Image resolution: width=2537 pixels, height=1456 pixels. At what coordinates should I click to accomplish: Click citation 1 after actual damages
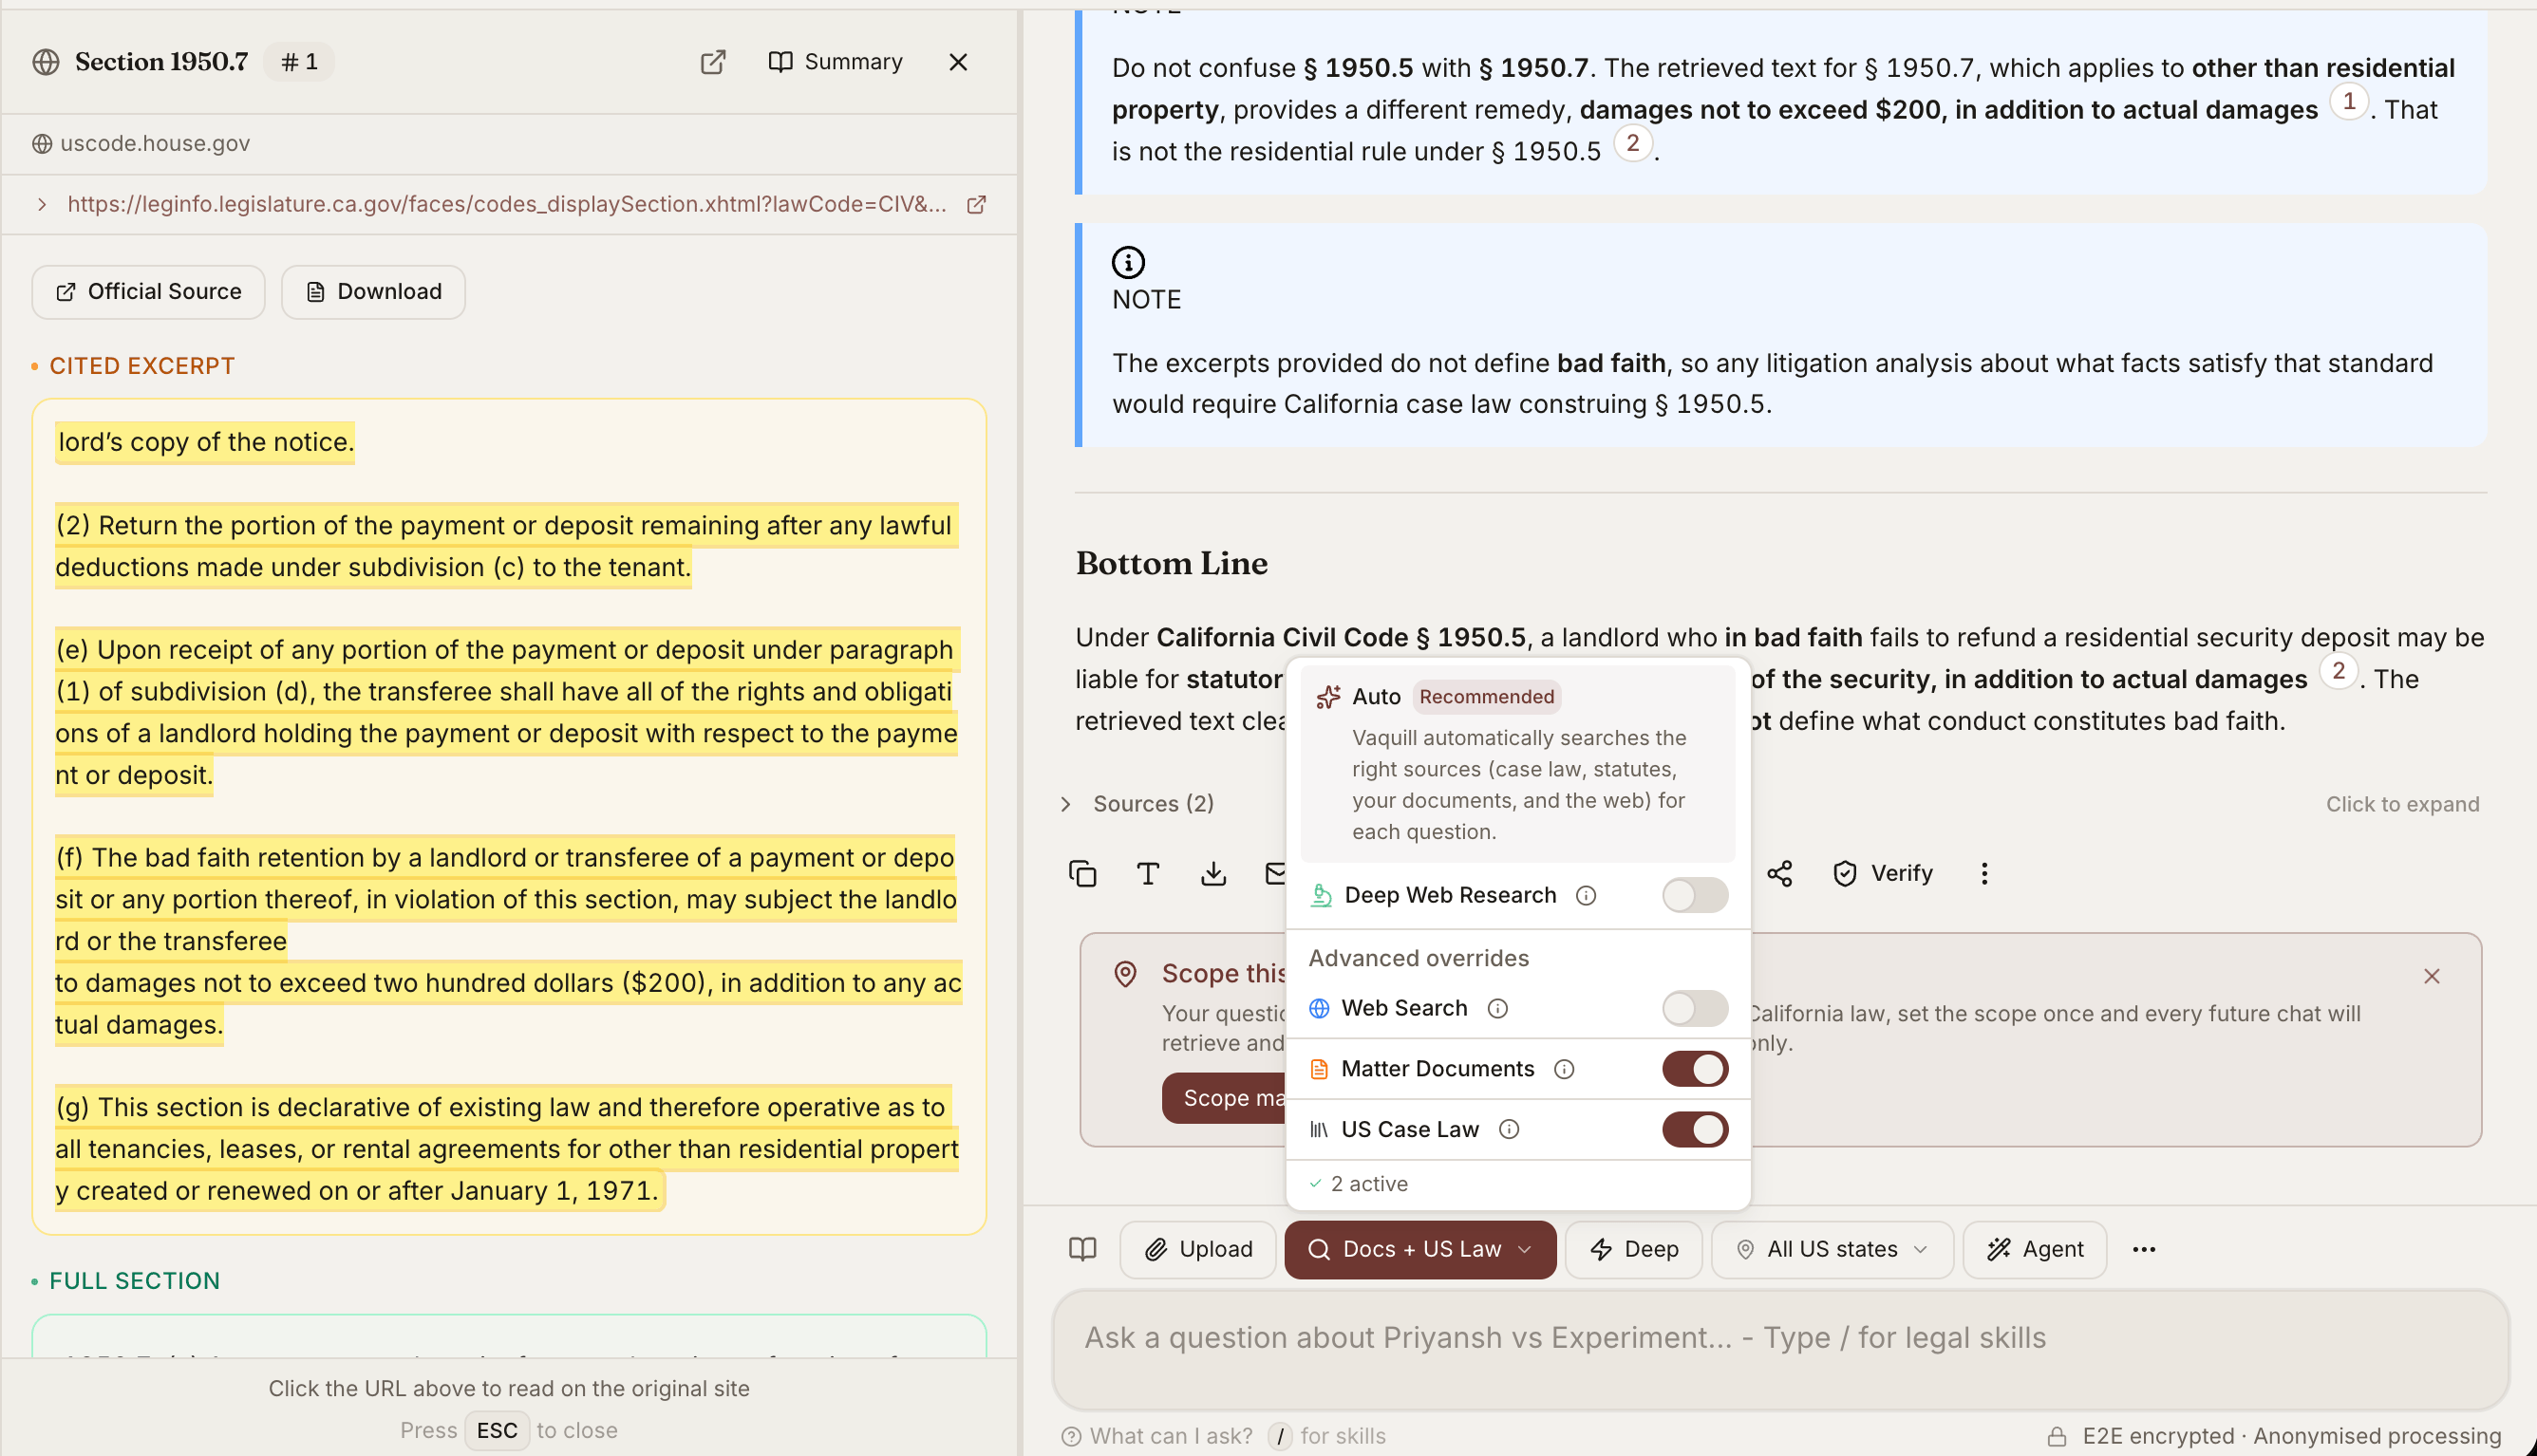(x=2348, y=102)
